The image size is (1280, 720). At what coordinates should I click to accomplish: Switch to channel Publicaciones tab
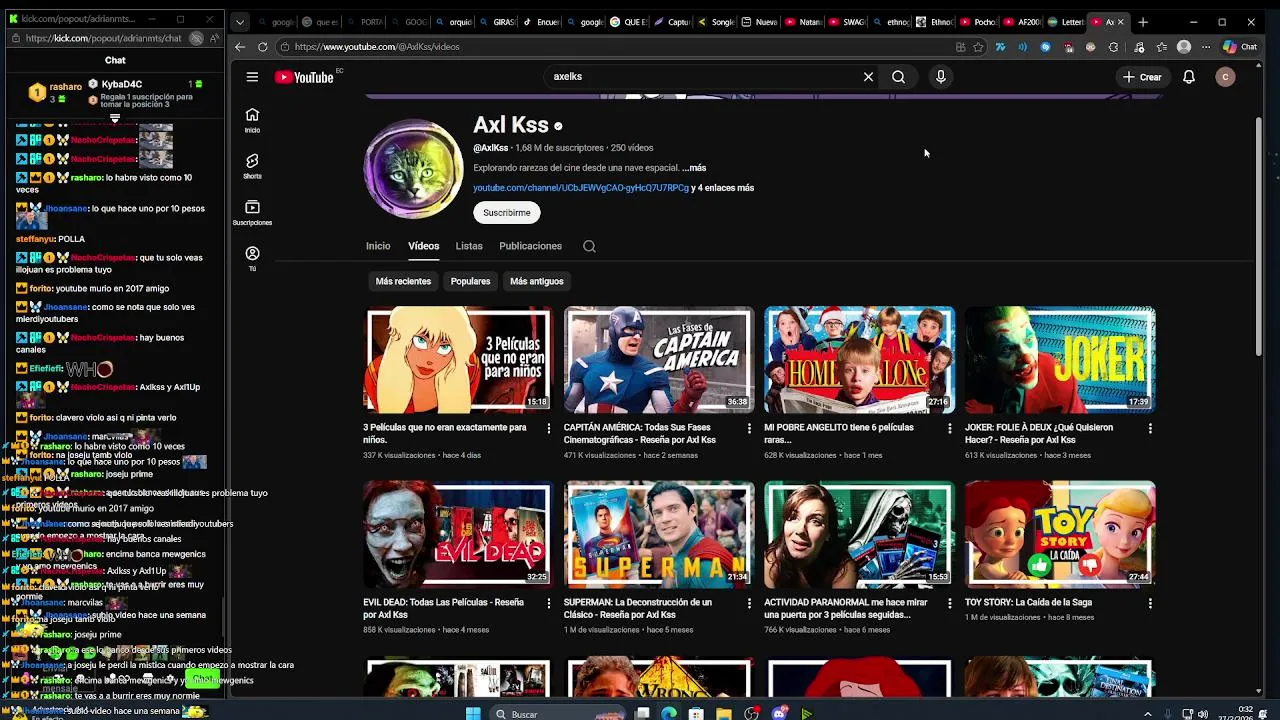click(x=530, y=246)
